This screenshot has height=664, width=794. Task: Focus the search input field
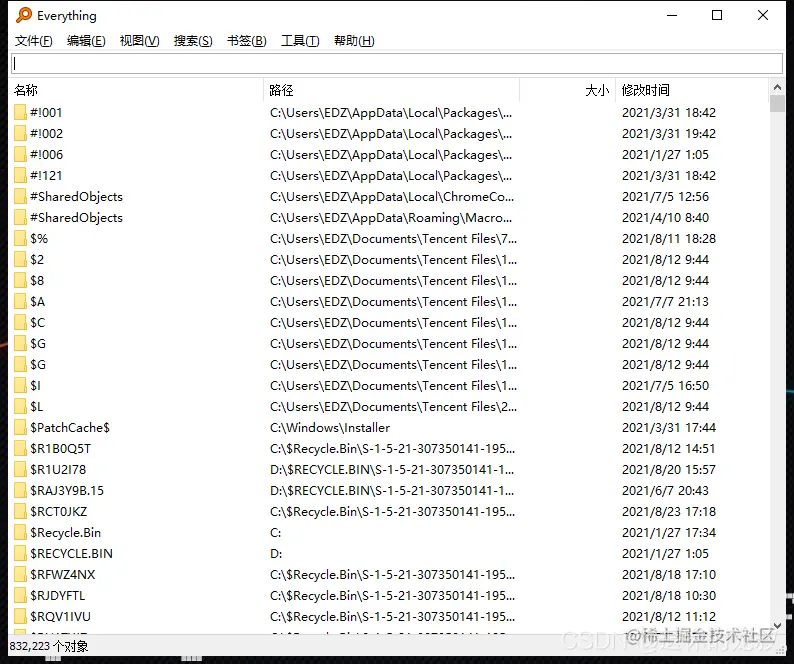coord(397,63)
